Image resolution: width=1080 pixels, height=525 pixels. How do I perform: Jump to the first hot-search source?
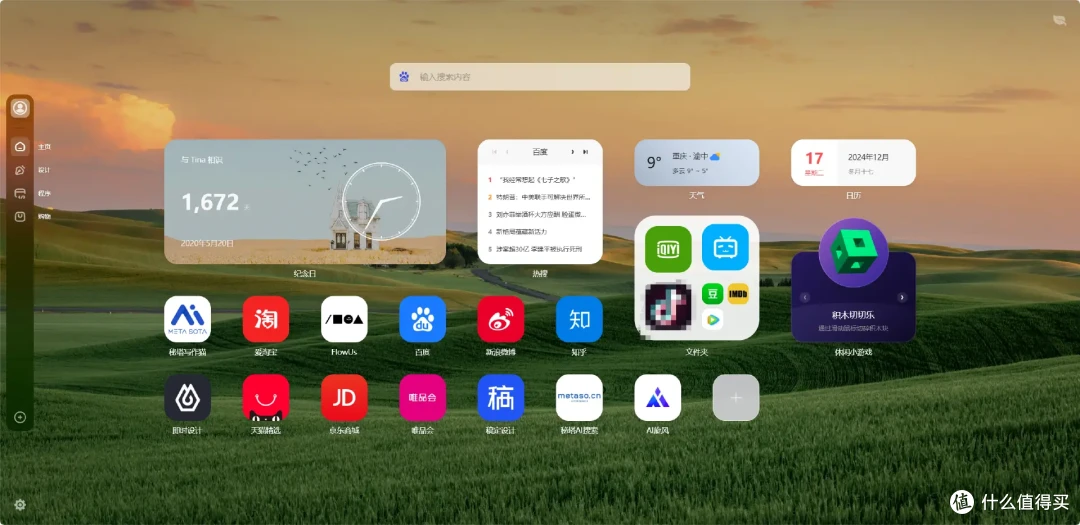tap(494, 152)
